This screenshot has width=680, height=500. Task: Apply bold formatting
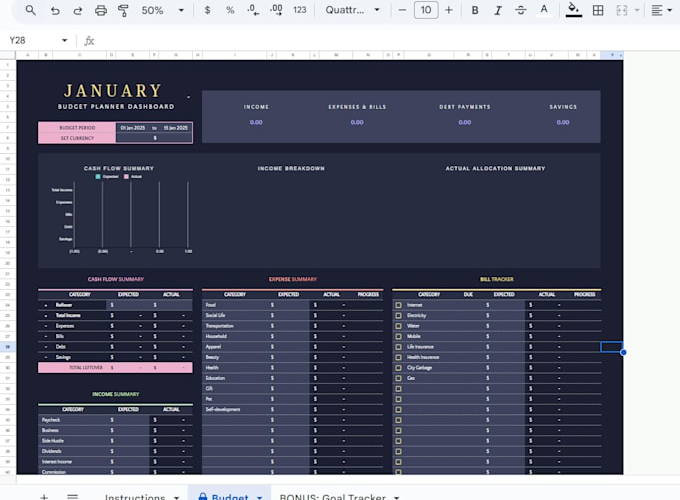click(474, 10)
